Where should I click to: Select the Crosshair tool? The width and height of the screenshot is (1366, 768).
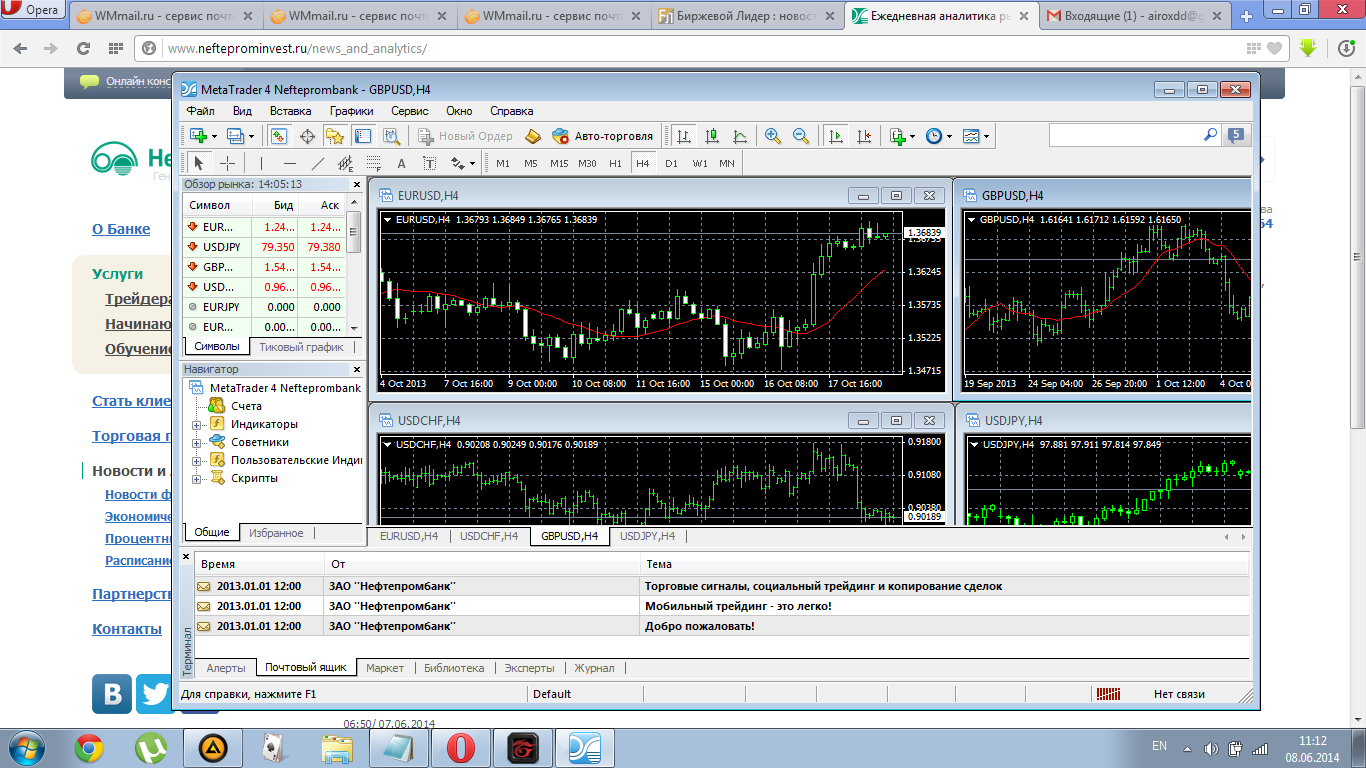[x=227, y=163]
